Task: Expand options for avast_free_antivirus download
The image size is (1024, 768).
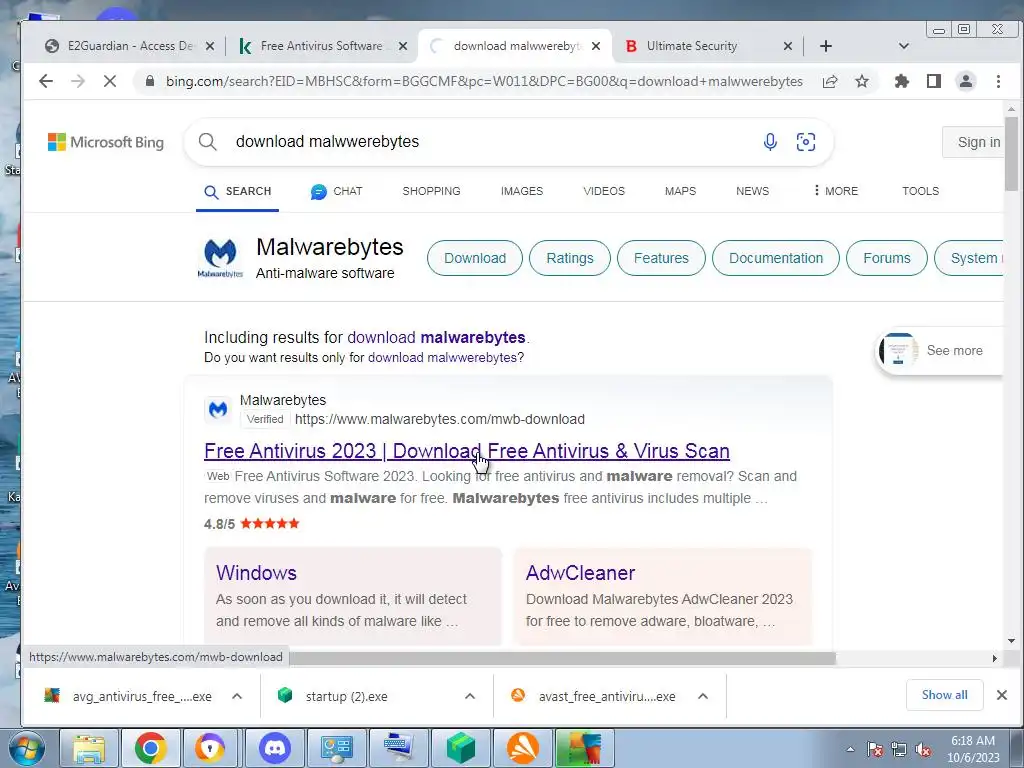Action: pyautogui.click(x=703, y=696)
